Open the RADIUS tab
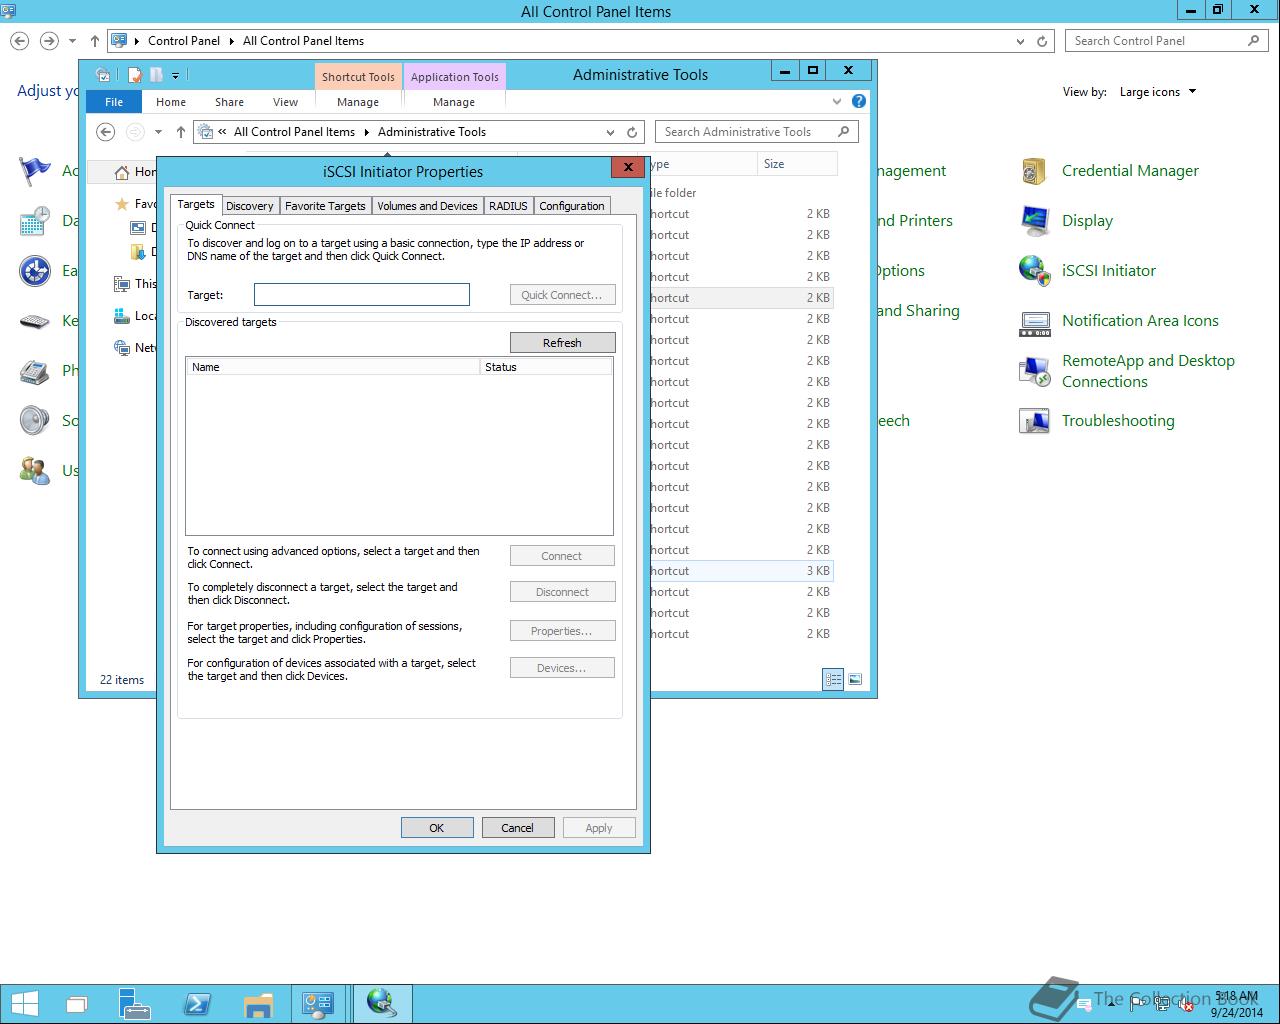 508,206
